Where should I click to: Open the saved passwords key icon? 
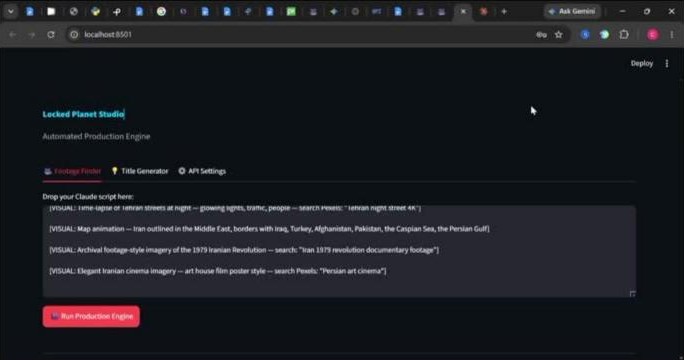point(541,35)
